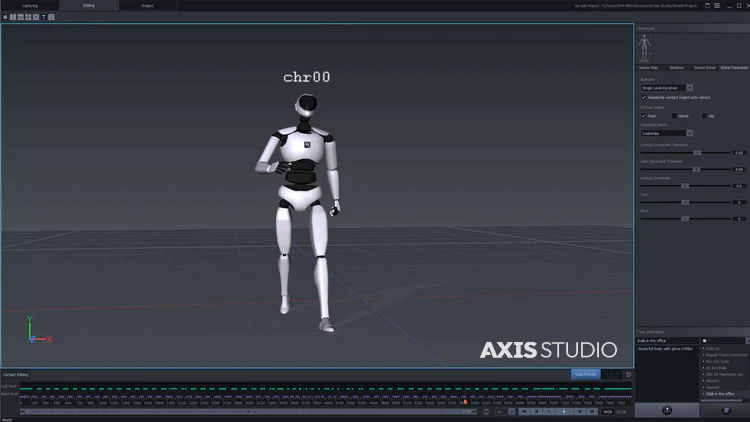Click the take name field 'Walk in the office'
The height and width of the screenshot is (422, 750).
coord(667,341)
